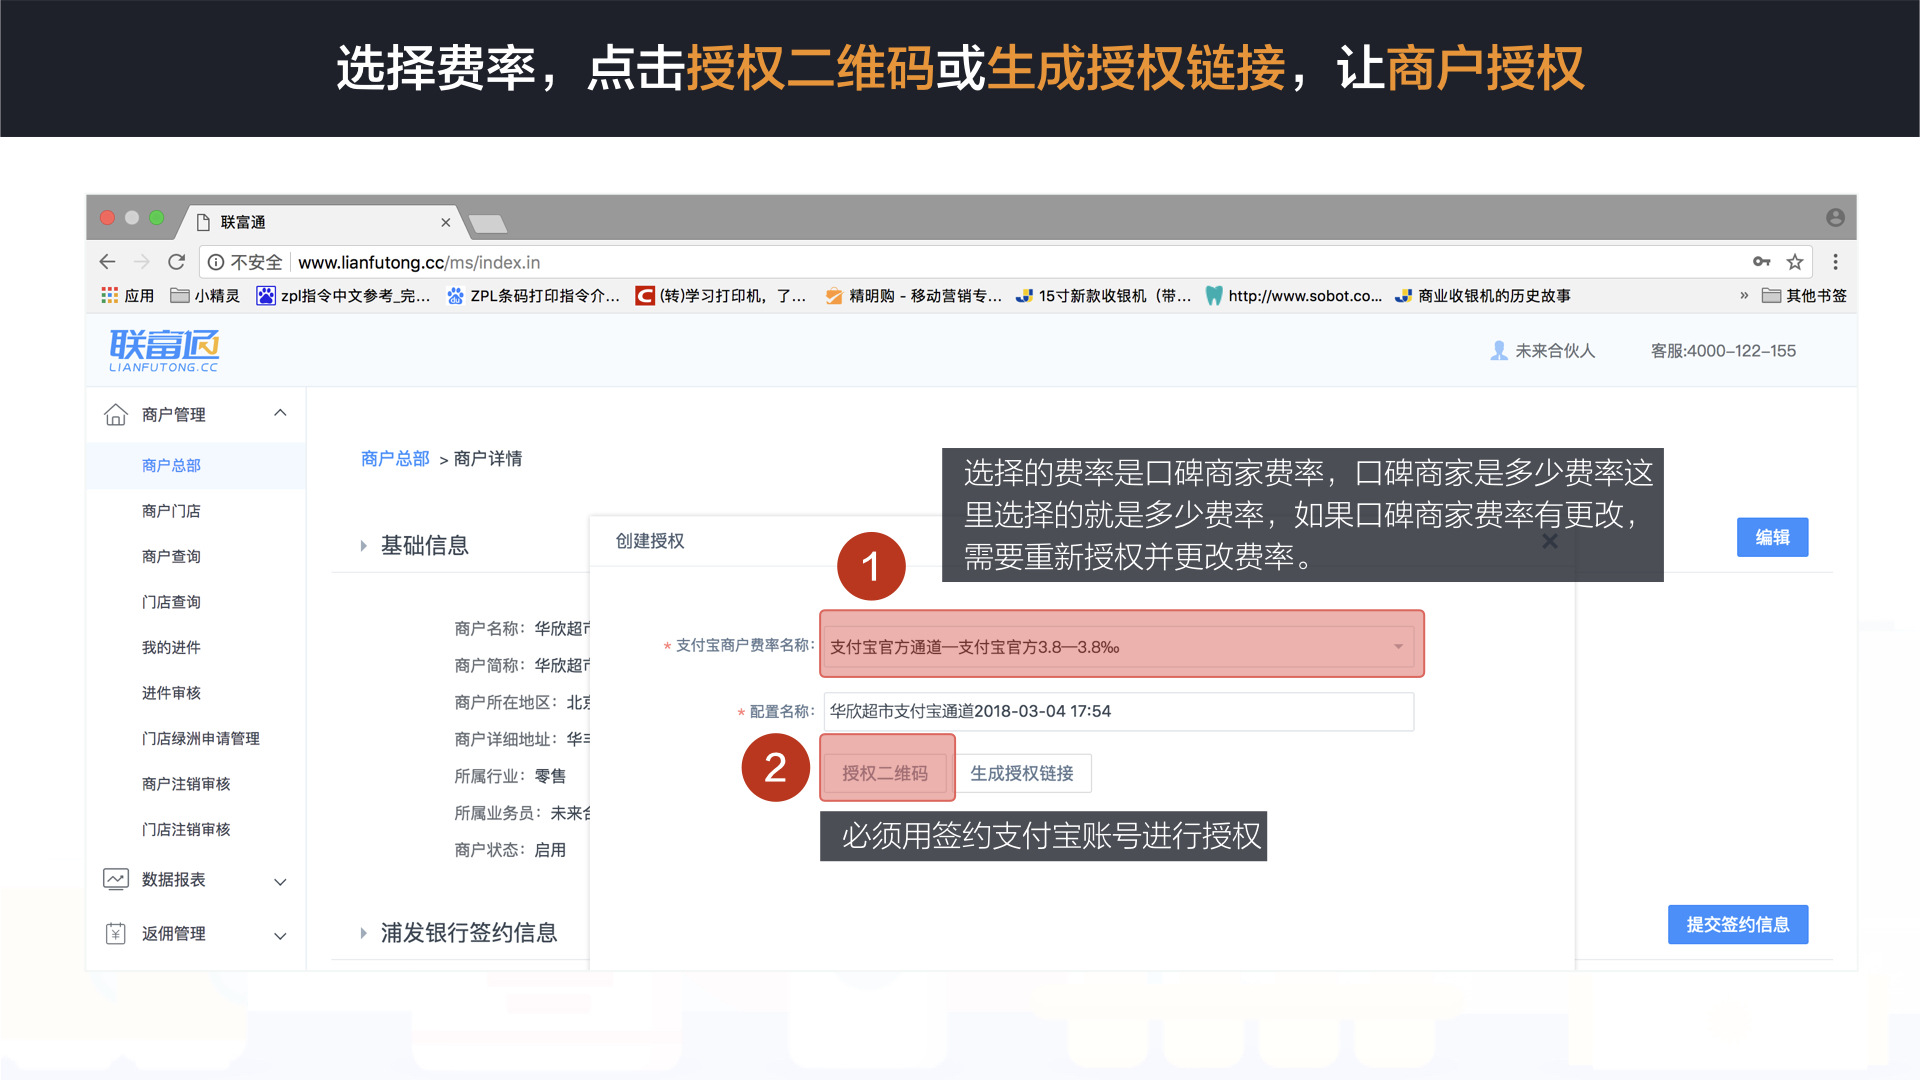This screenshot has height=1080, width=1920.
Task: Click the browser back arrow
Action: [x=107, y=262]
